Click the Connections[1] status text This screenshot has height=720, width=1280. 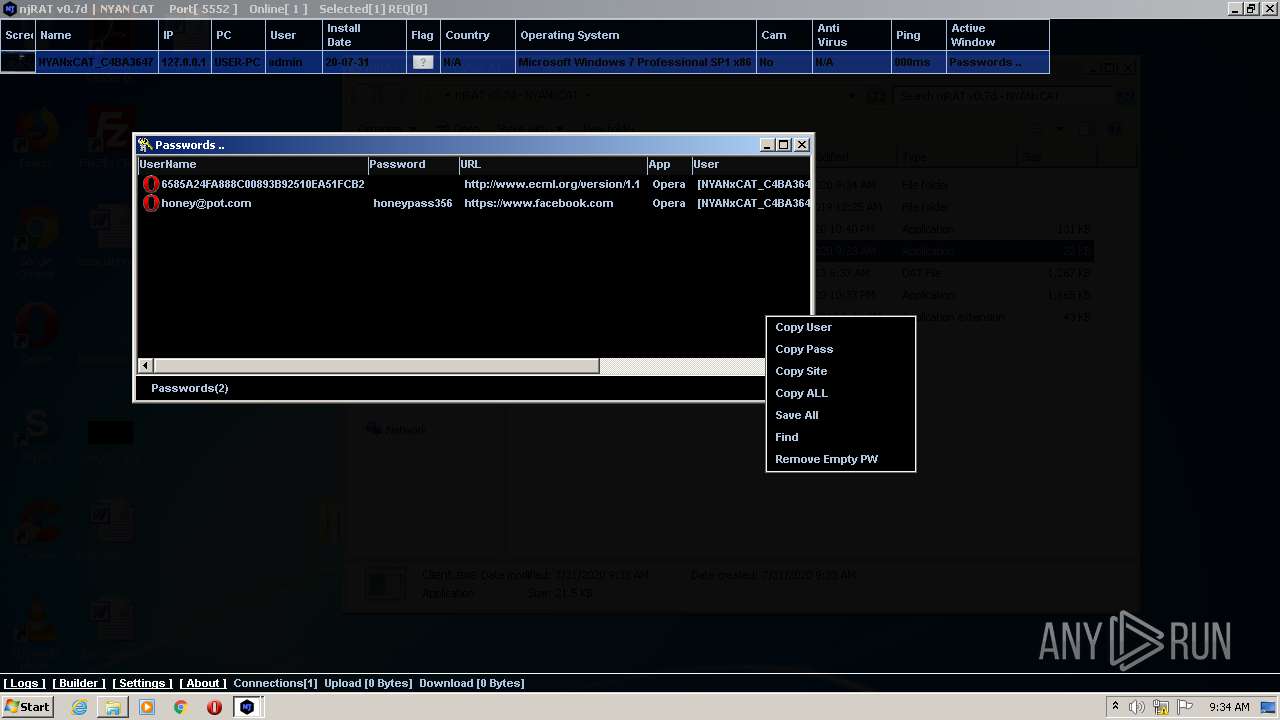tap(275, 683)
